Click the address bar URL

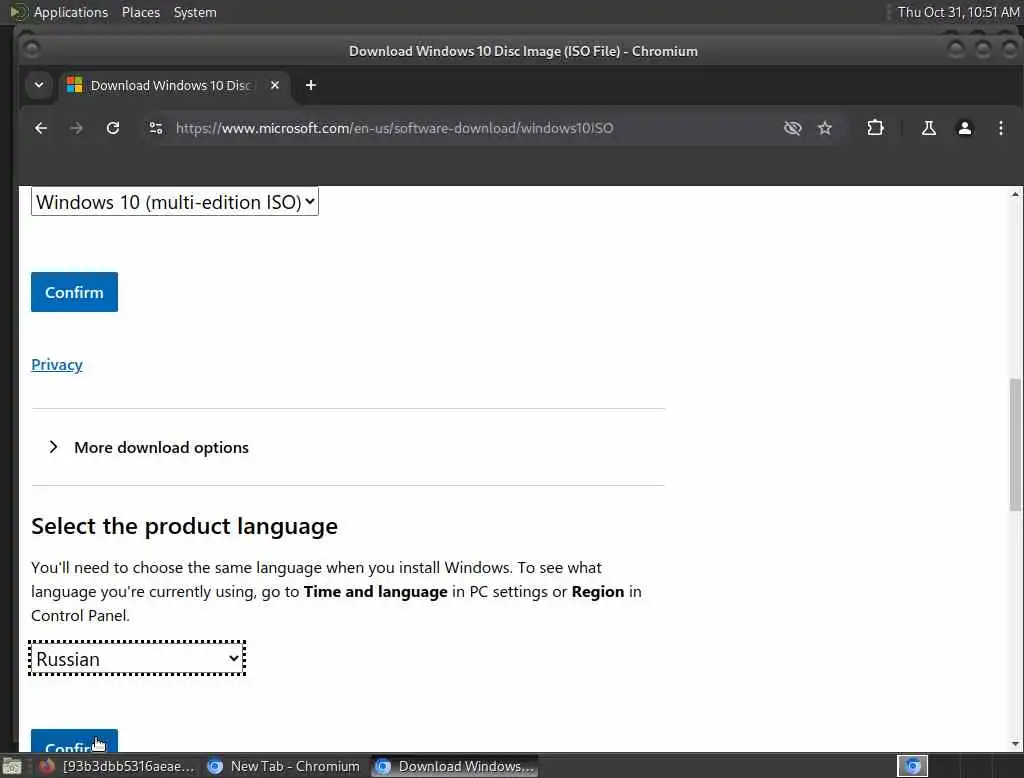pos(394,128)
